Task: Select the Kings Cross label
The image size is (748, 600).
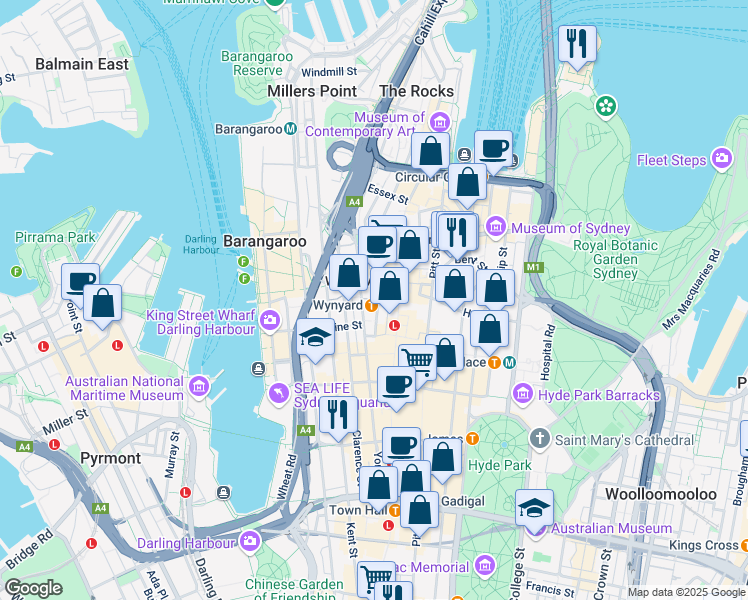Action: (x=704, y=545)
